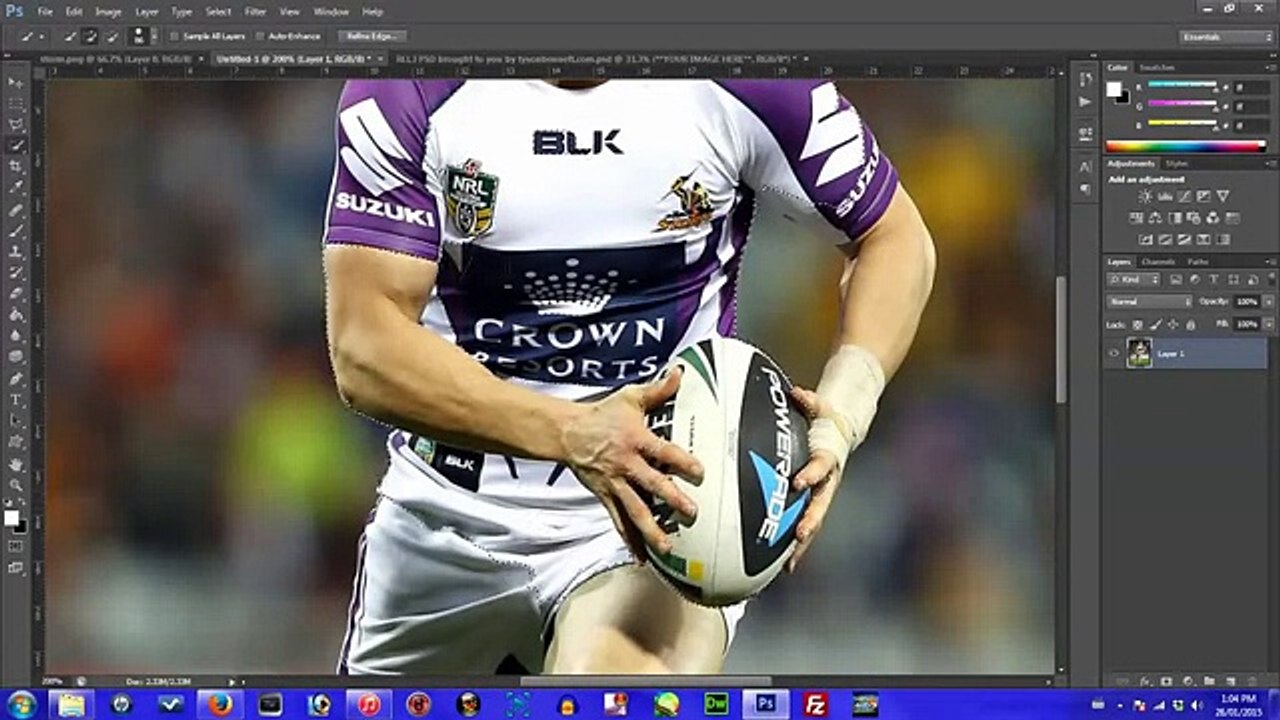The height and width of the screenshot is (720, 1280).
Task: Choose New Selection mode in options bar
Action: coord(71,36)
